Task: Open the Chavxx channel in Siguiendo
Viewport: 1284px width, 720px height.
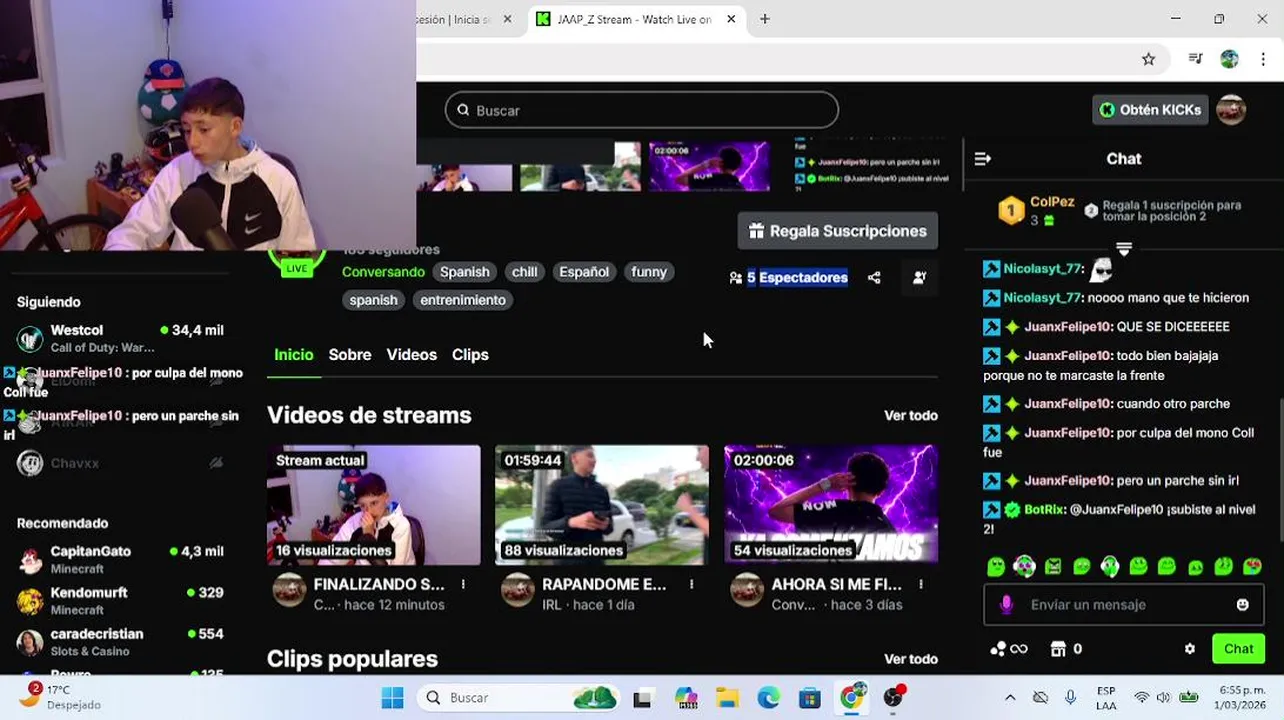Action: (x=122, y=463)
